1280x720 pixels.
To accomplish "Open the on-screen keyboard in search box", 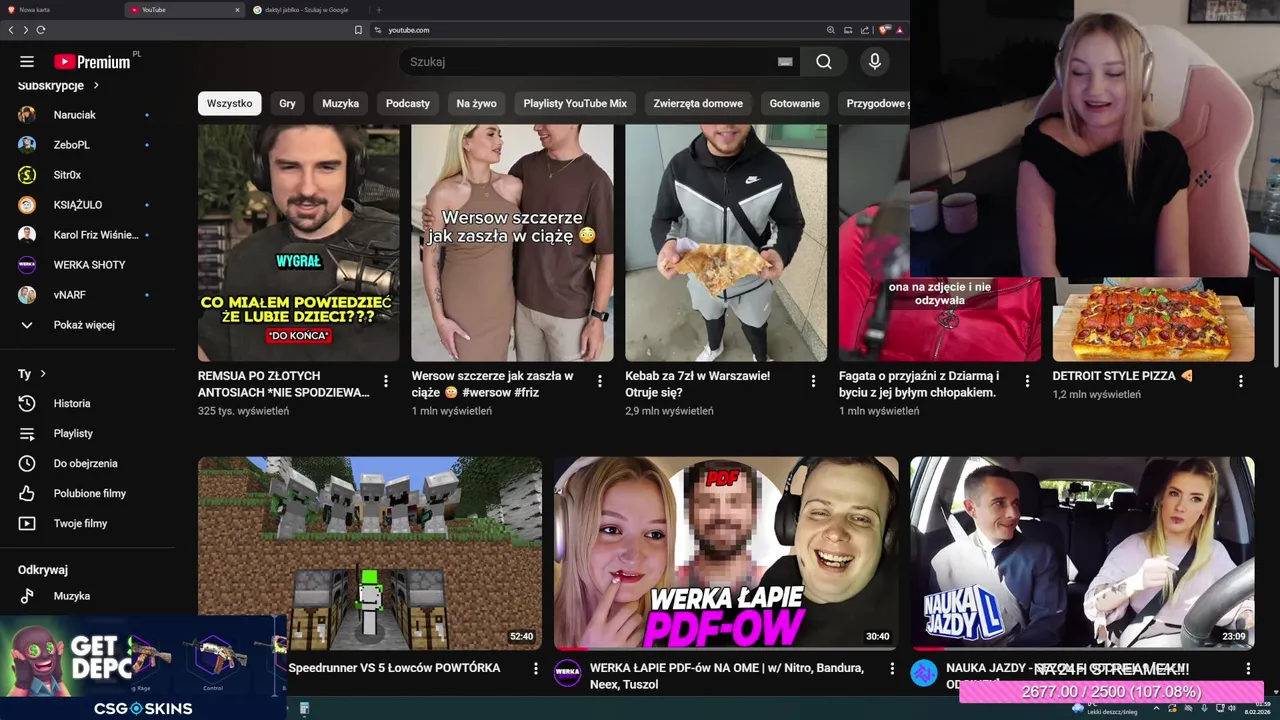I will click(x=785, y=62).
